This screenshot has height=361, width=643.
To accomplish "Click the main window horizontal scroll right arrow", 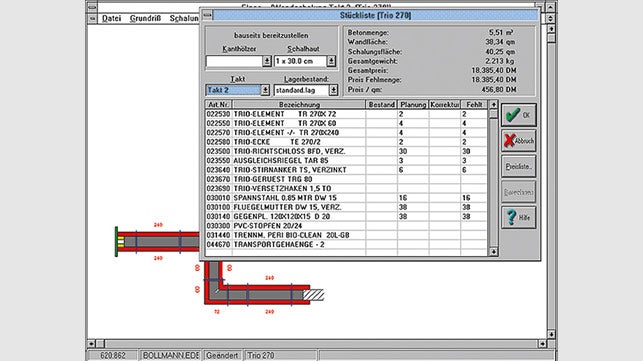I will click(542, 344).
